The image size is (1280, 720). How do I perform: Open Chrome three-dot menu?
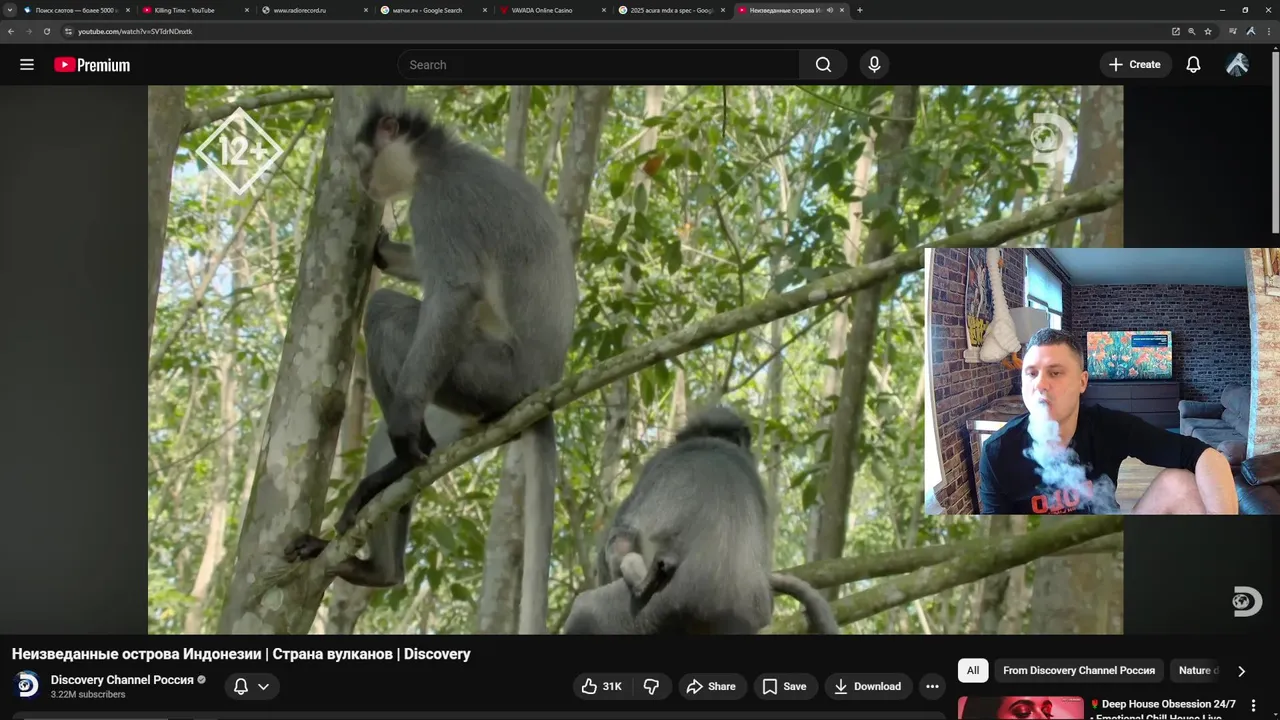(1268, 31)
